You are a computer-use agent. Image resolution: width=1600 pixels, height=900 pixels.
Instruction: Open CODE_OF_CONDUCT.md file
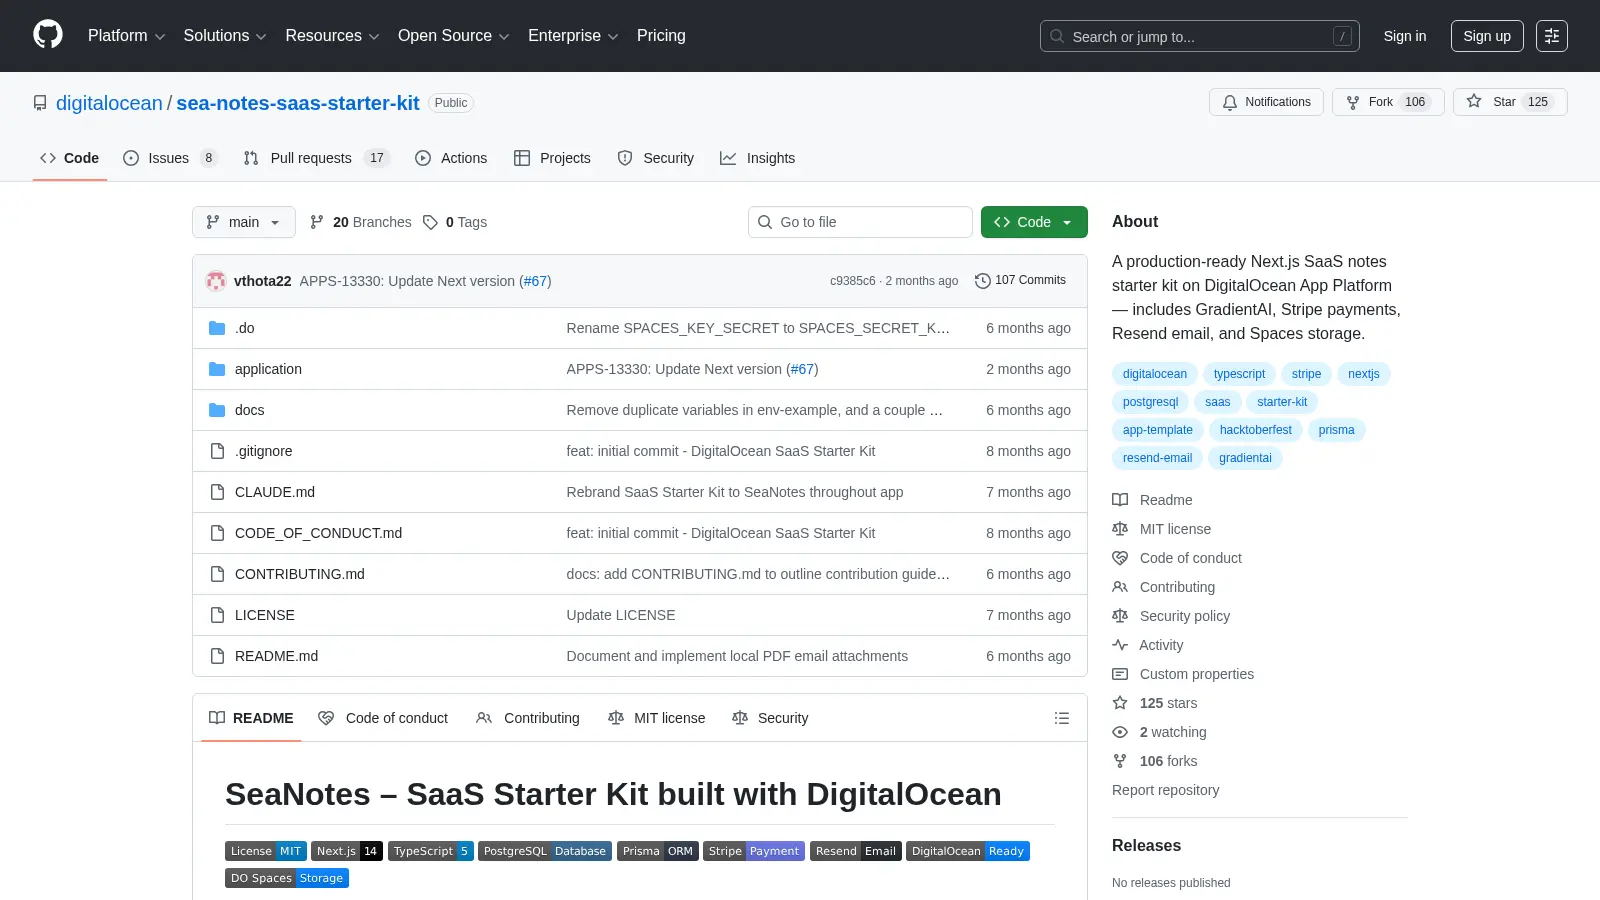point(318,533)
